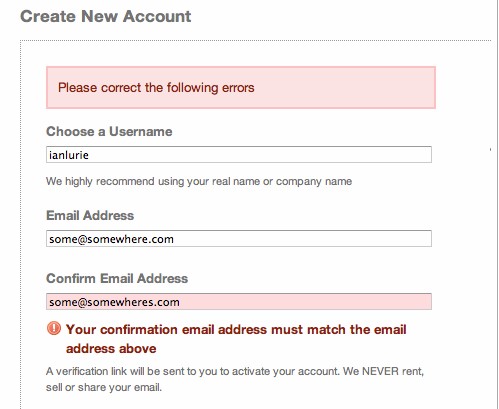Click the verification link notice text
Screen dimensions: 499x409
pos(235,379)
